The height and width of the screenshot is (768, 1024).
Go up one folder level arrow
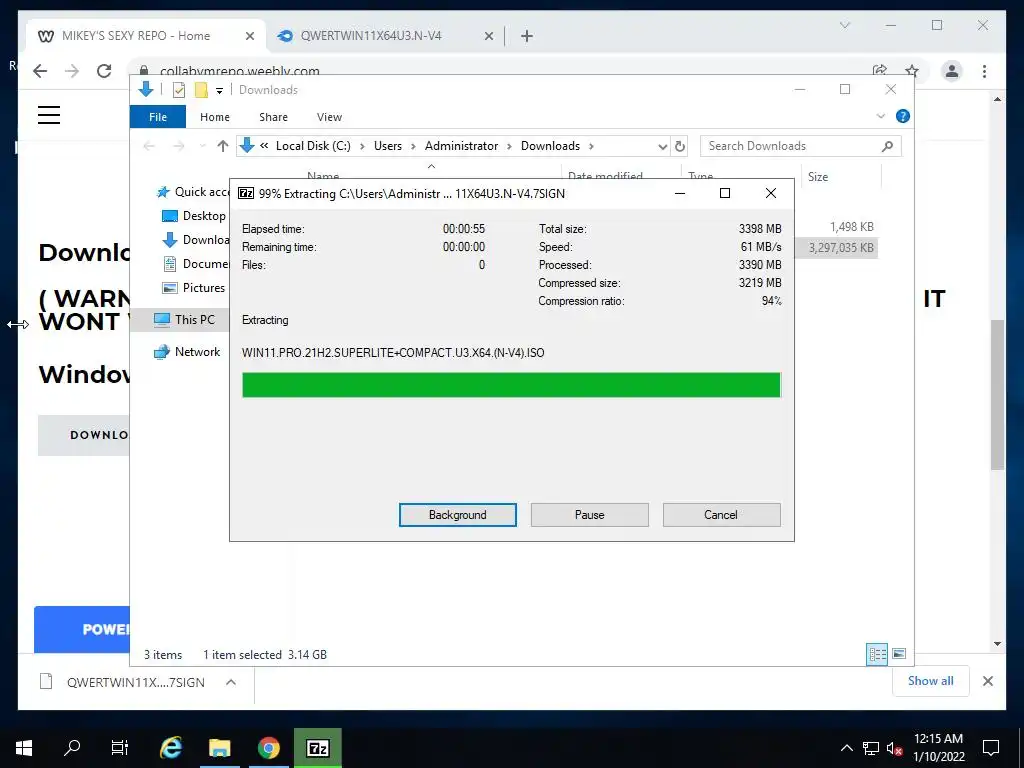[x=223, y=146]
